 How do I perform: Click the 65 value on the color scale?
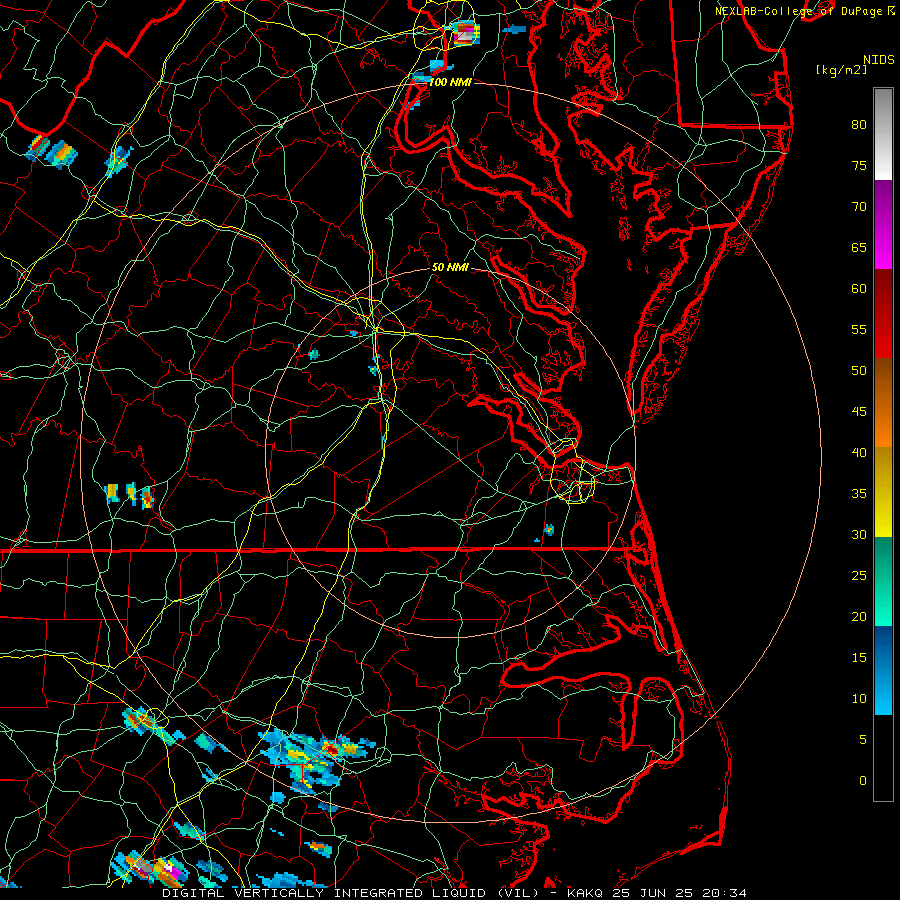859,247
